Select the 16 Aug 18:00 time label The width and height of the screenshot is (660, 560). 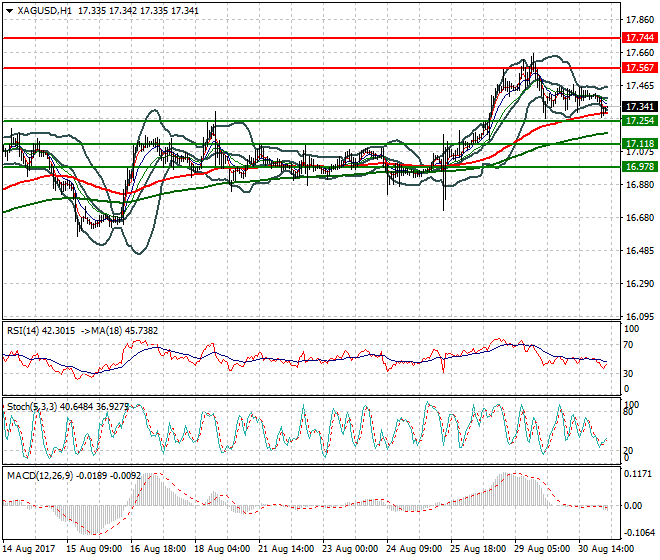(x=158, y=549)
